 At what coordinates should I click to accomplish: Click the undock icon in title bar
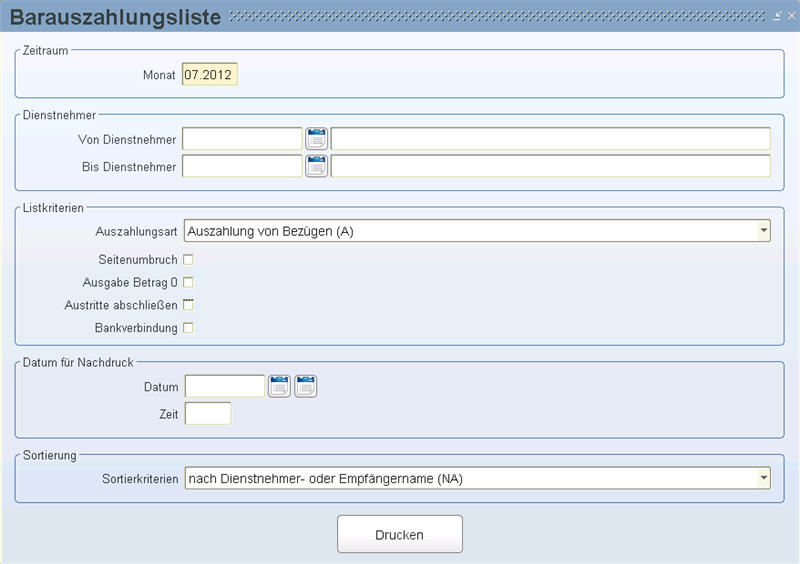[x=777, y=16]
